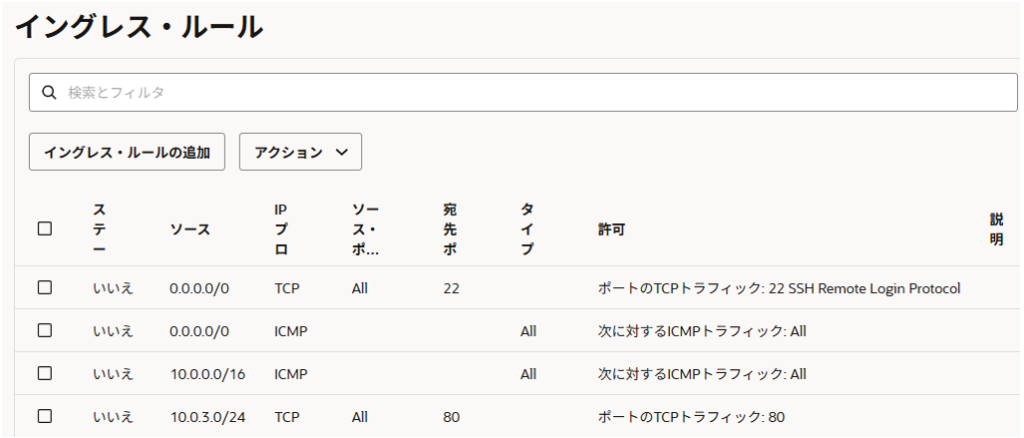1024x438 pixels.
Task: Expand the アクション chevron arrow
Action: [x=342, y=152]
